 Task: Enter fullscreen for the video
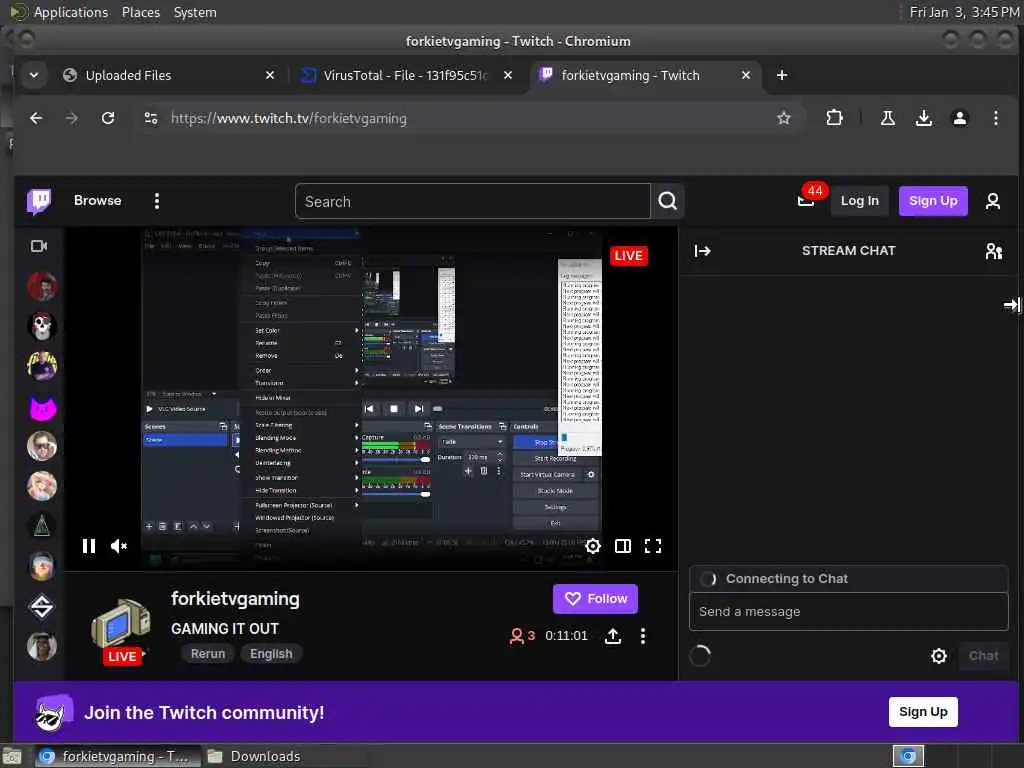(653, 546)
